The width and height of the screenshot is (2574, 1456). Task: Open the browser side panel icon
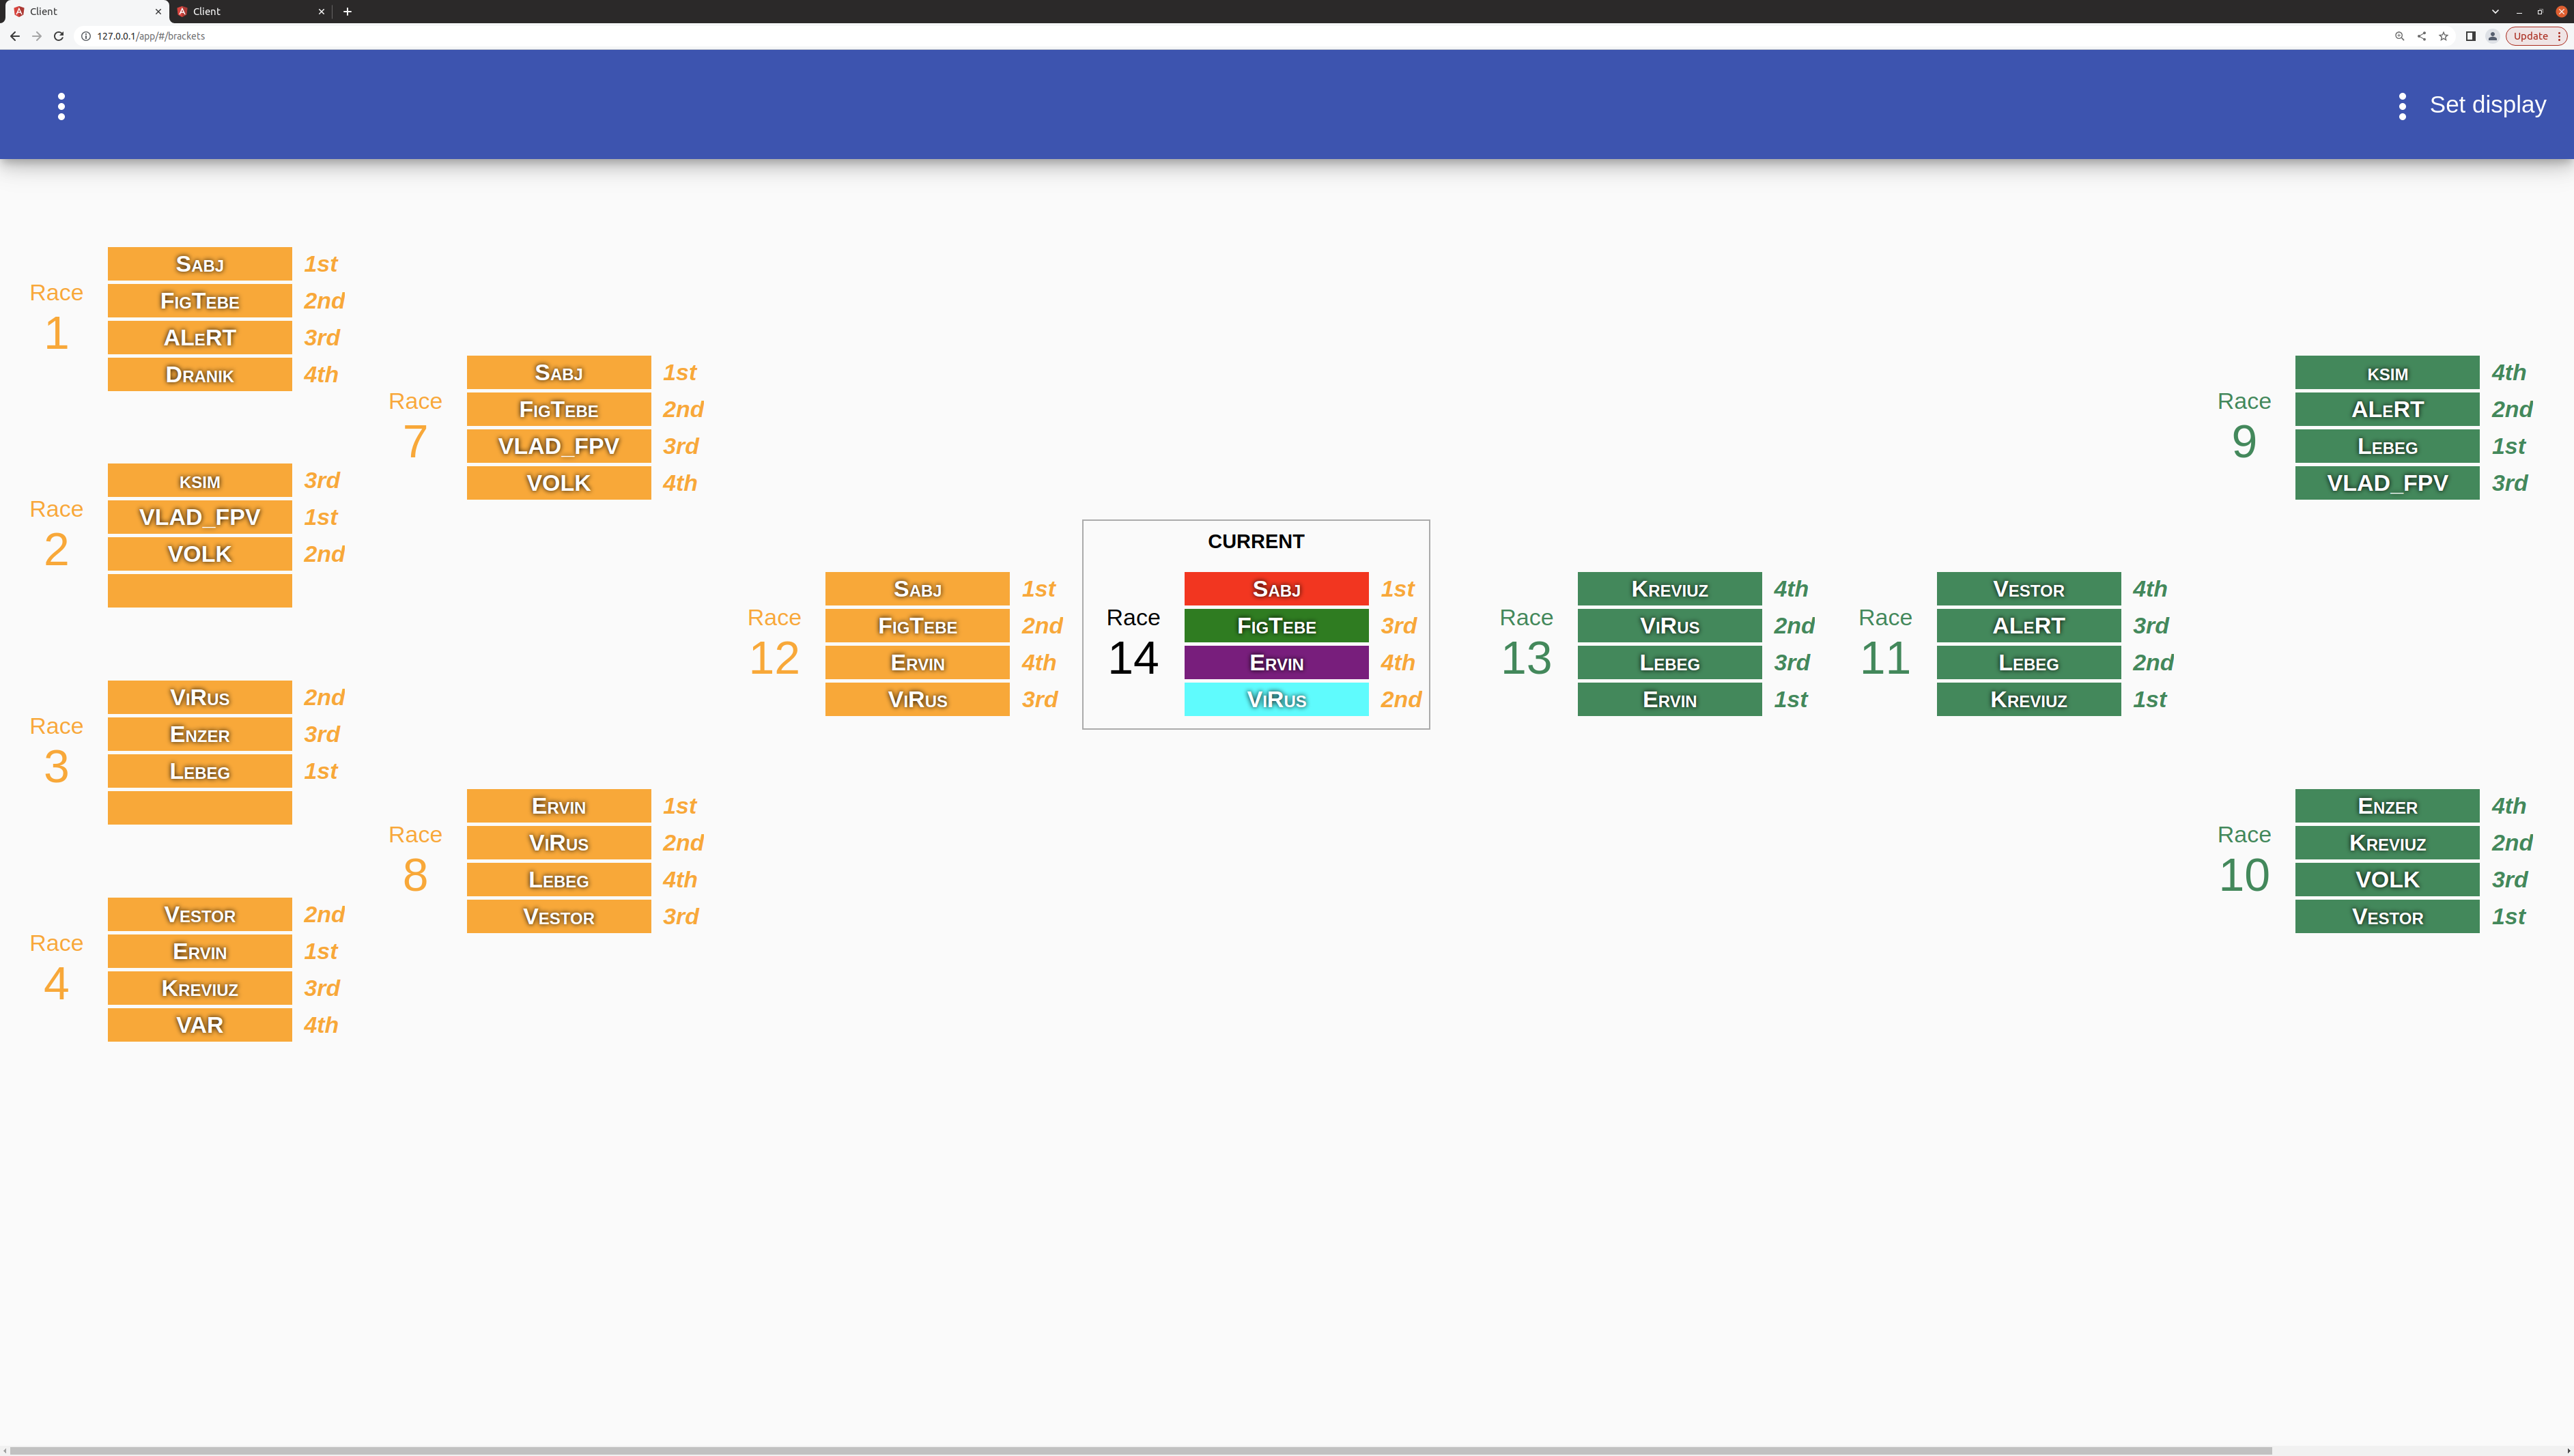pos(2470,36)
